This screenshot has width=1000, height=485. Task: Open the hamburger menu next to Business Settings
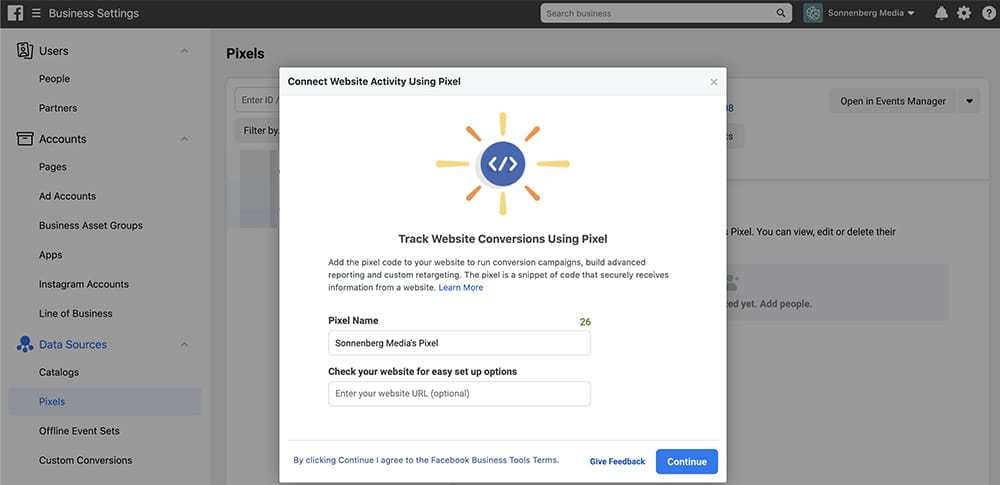tap(37, 14)
